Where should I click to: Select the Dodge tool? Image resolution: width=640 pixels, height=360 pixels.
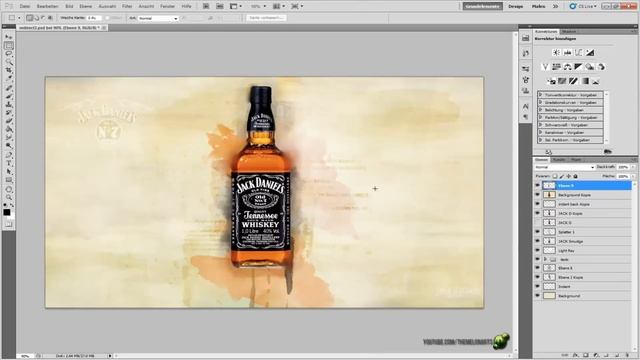[x=9, y=146]
